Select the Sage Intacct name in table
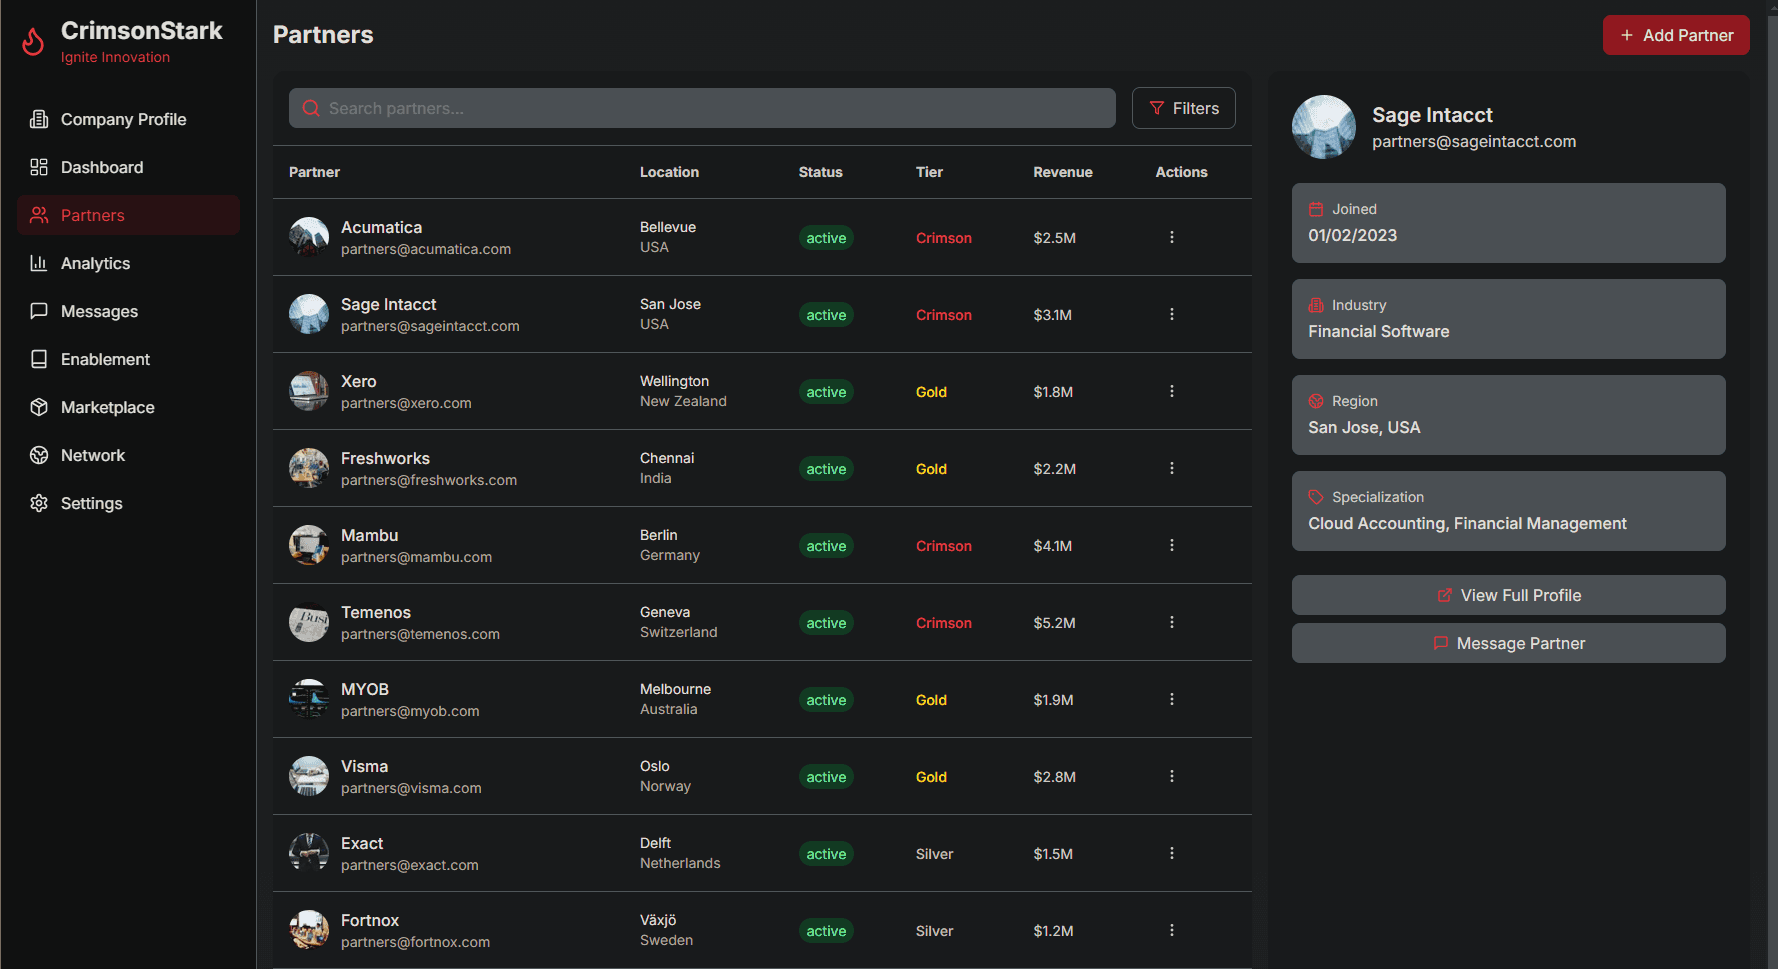The width and height of the screenshot is (1778, 969). click(388, 304)
